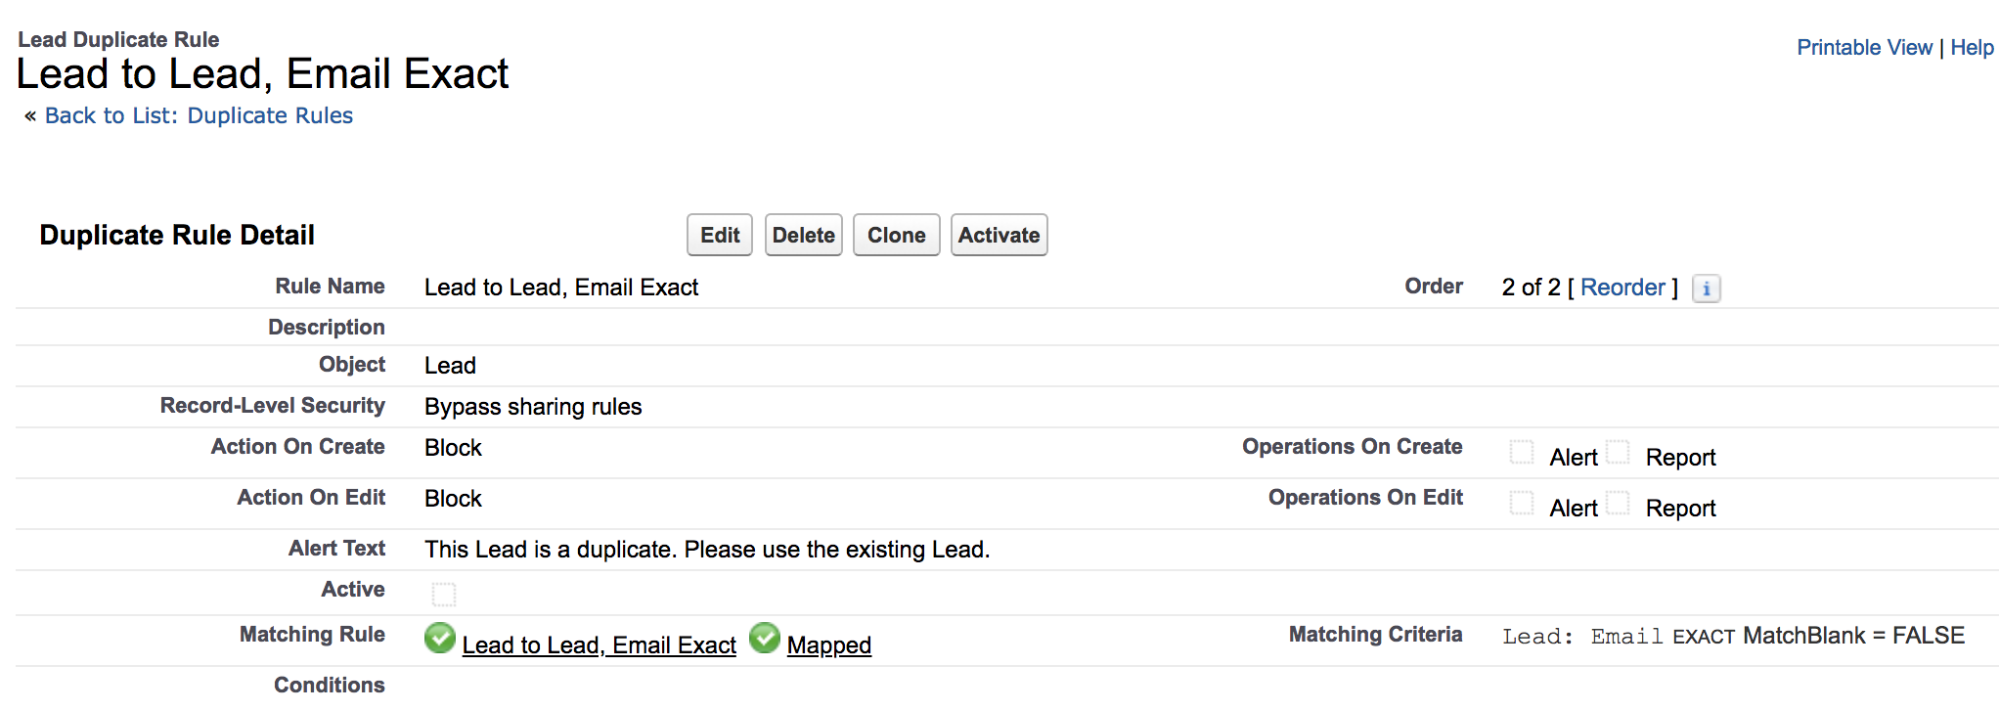Click the Order info icon
This screenshot has width=1999, height=707.
click(x=1706, y=289)
